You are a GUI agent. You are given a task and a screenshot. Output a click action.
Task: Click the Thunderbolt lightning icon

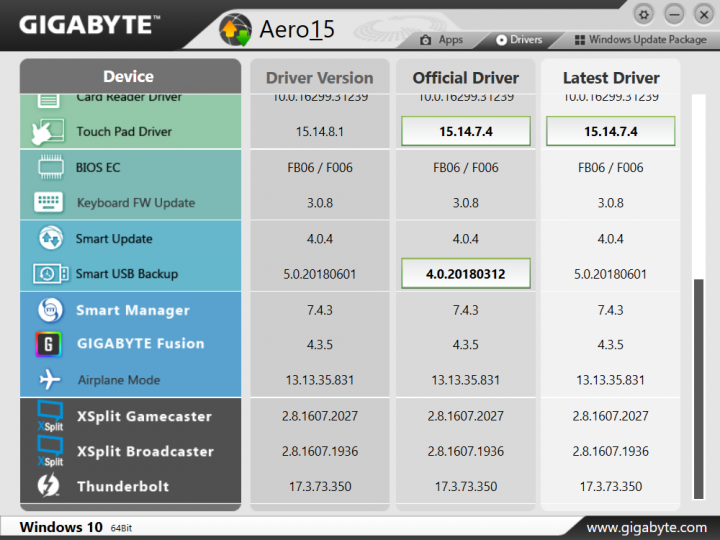click(48, 485)
